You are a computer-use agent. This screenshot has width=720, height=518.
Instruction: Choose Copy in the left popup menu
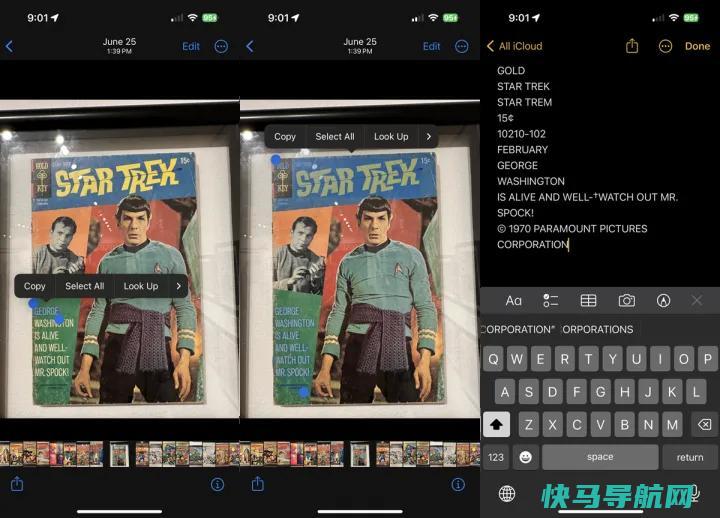click(x=34, y=286)
